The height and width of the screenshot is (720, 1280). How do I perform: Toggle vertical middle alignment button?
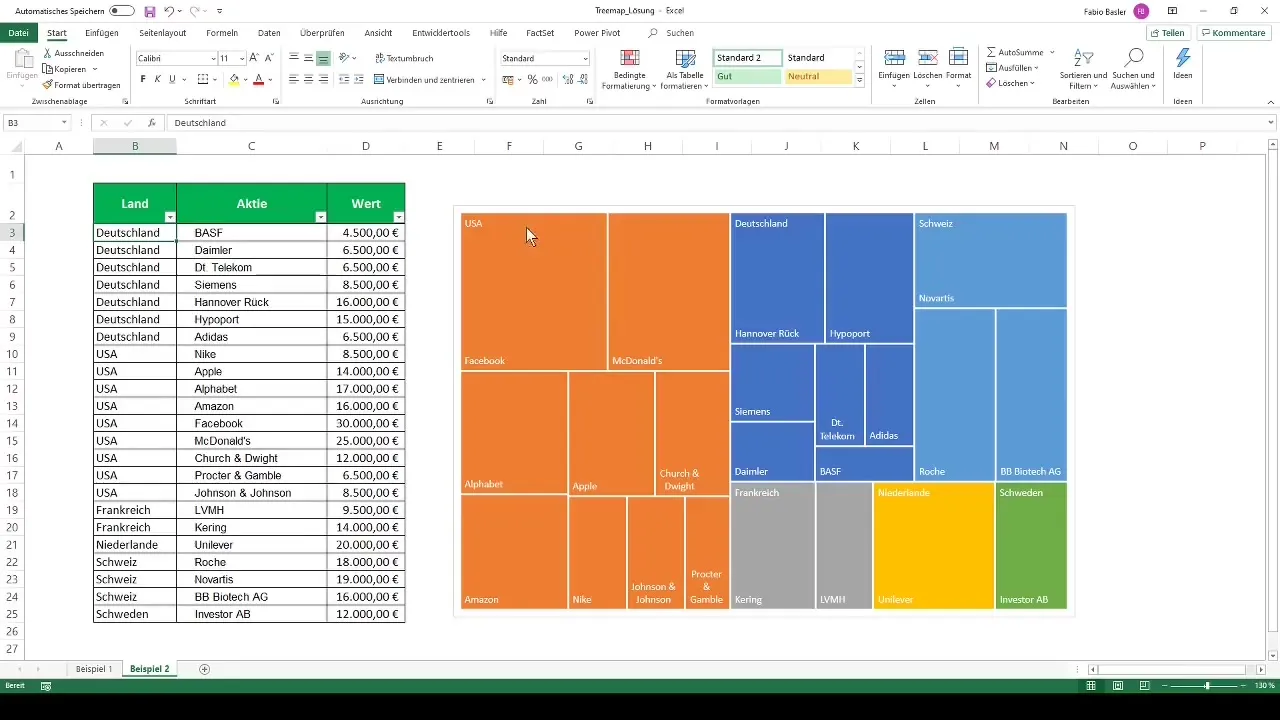(x=309, y=58)
